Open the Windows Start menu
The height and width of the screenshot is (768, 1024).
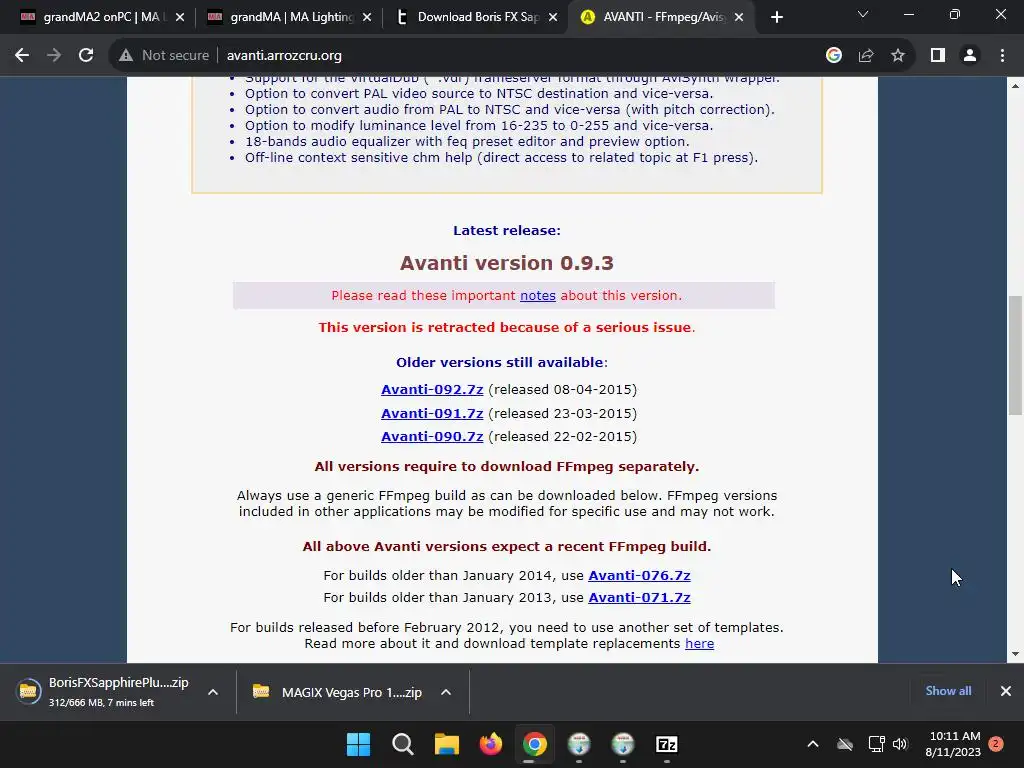[x=359, y=744]
